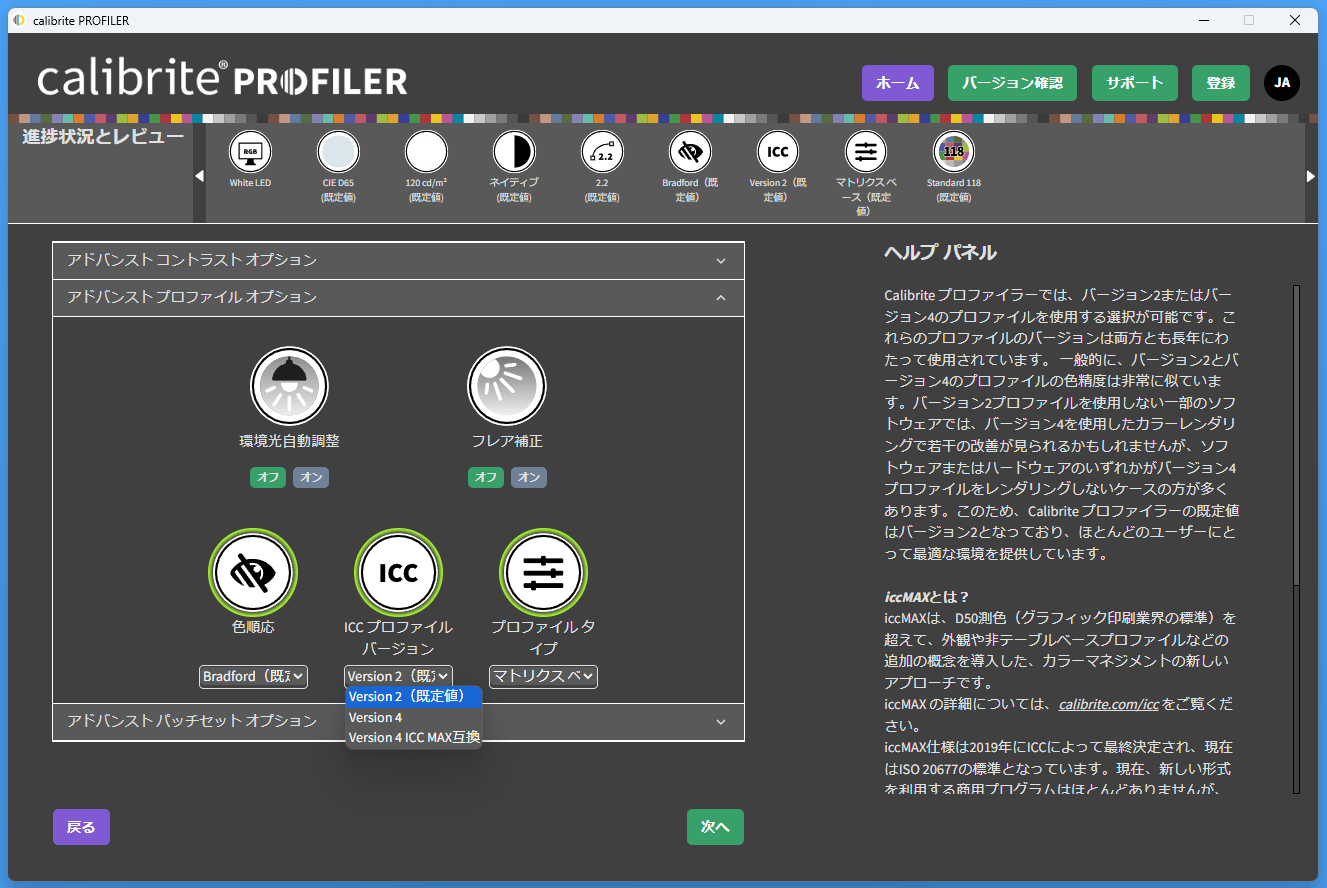This screenshot has width=1327, height=888.
Task: Click 戻る button
Action: click(81, 827)
